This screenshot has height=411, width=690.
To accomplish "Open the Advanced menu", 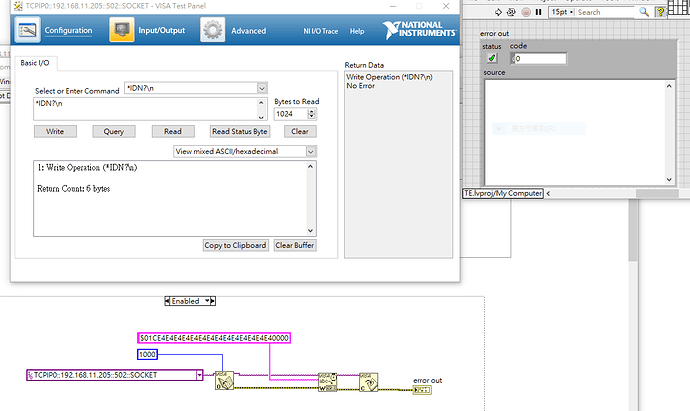I will [x=249, y=31].
